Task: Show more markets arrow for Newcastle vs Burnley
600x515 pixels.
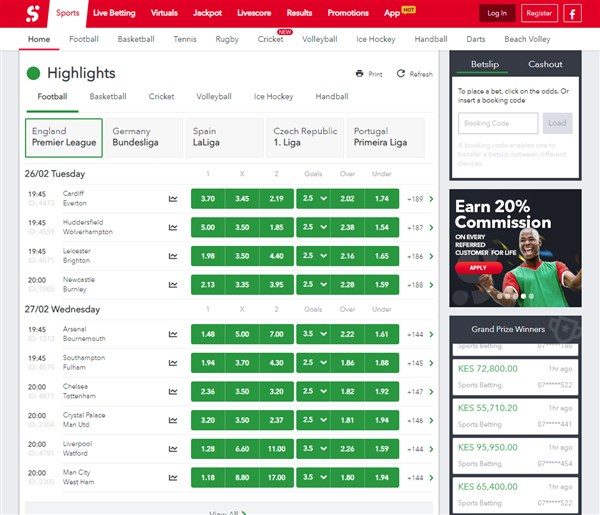Action: coord(431,285)
